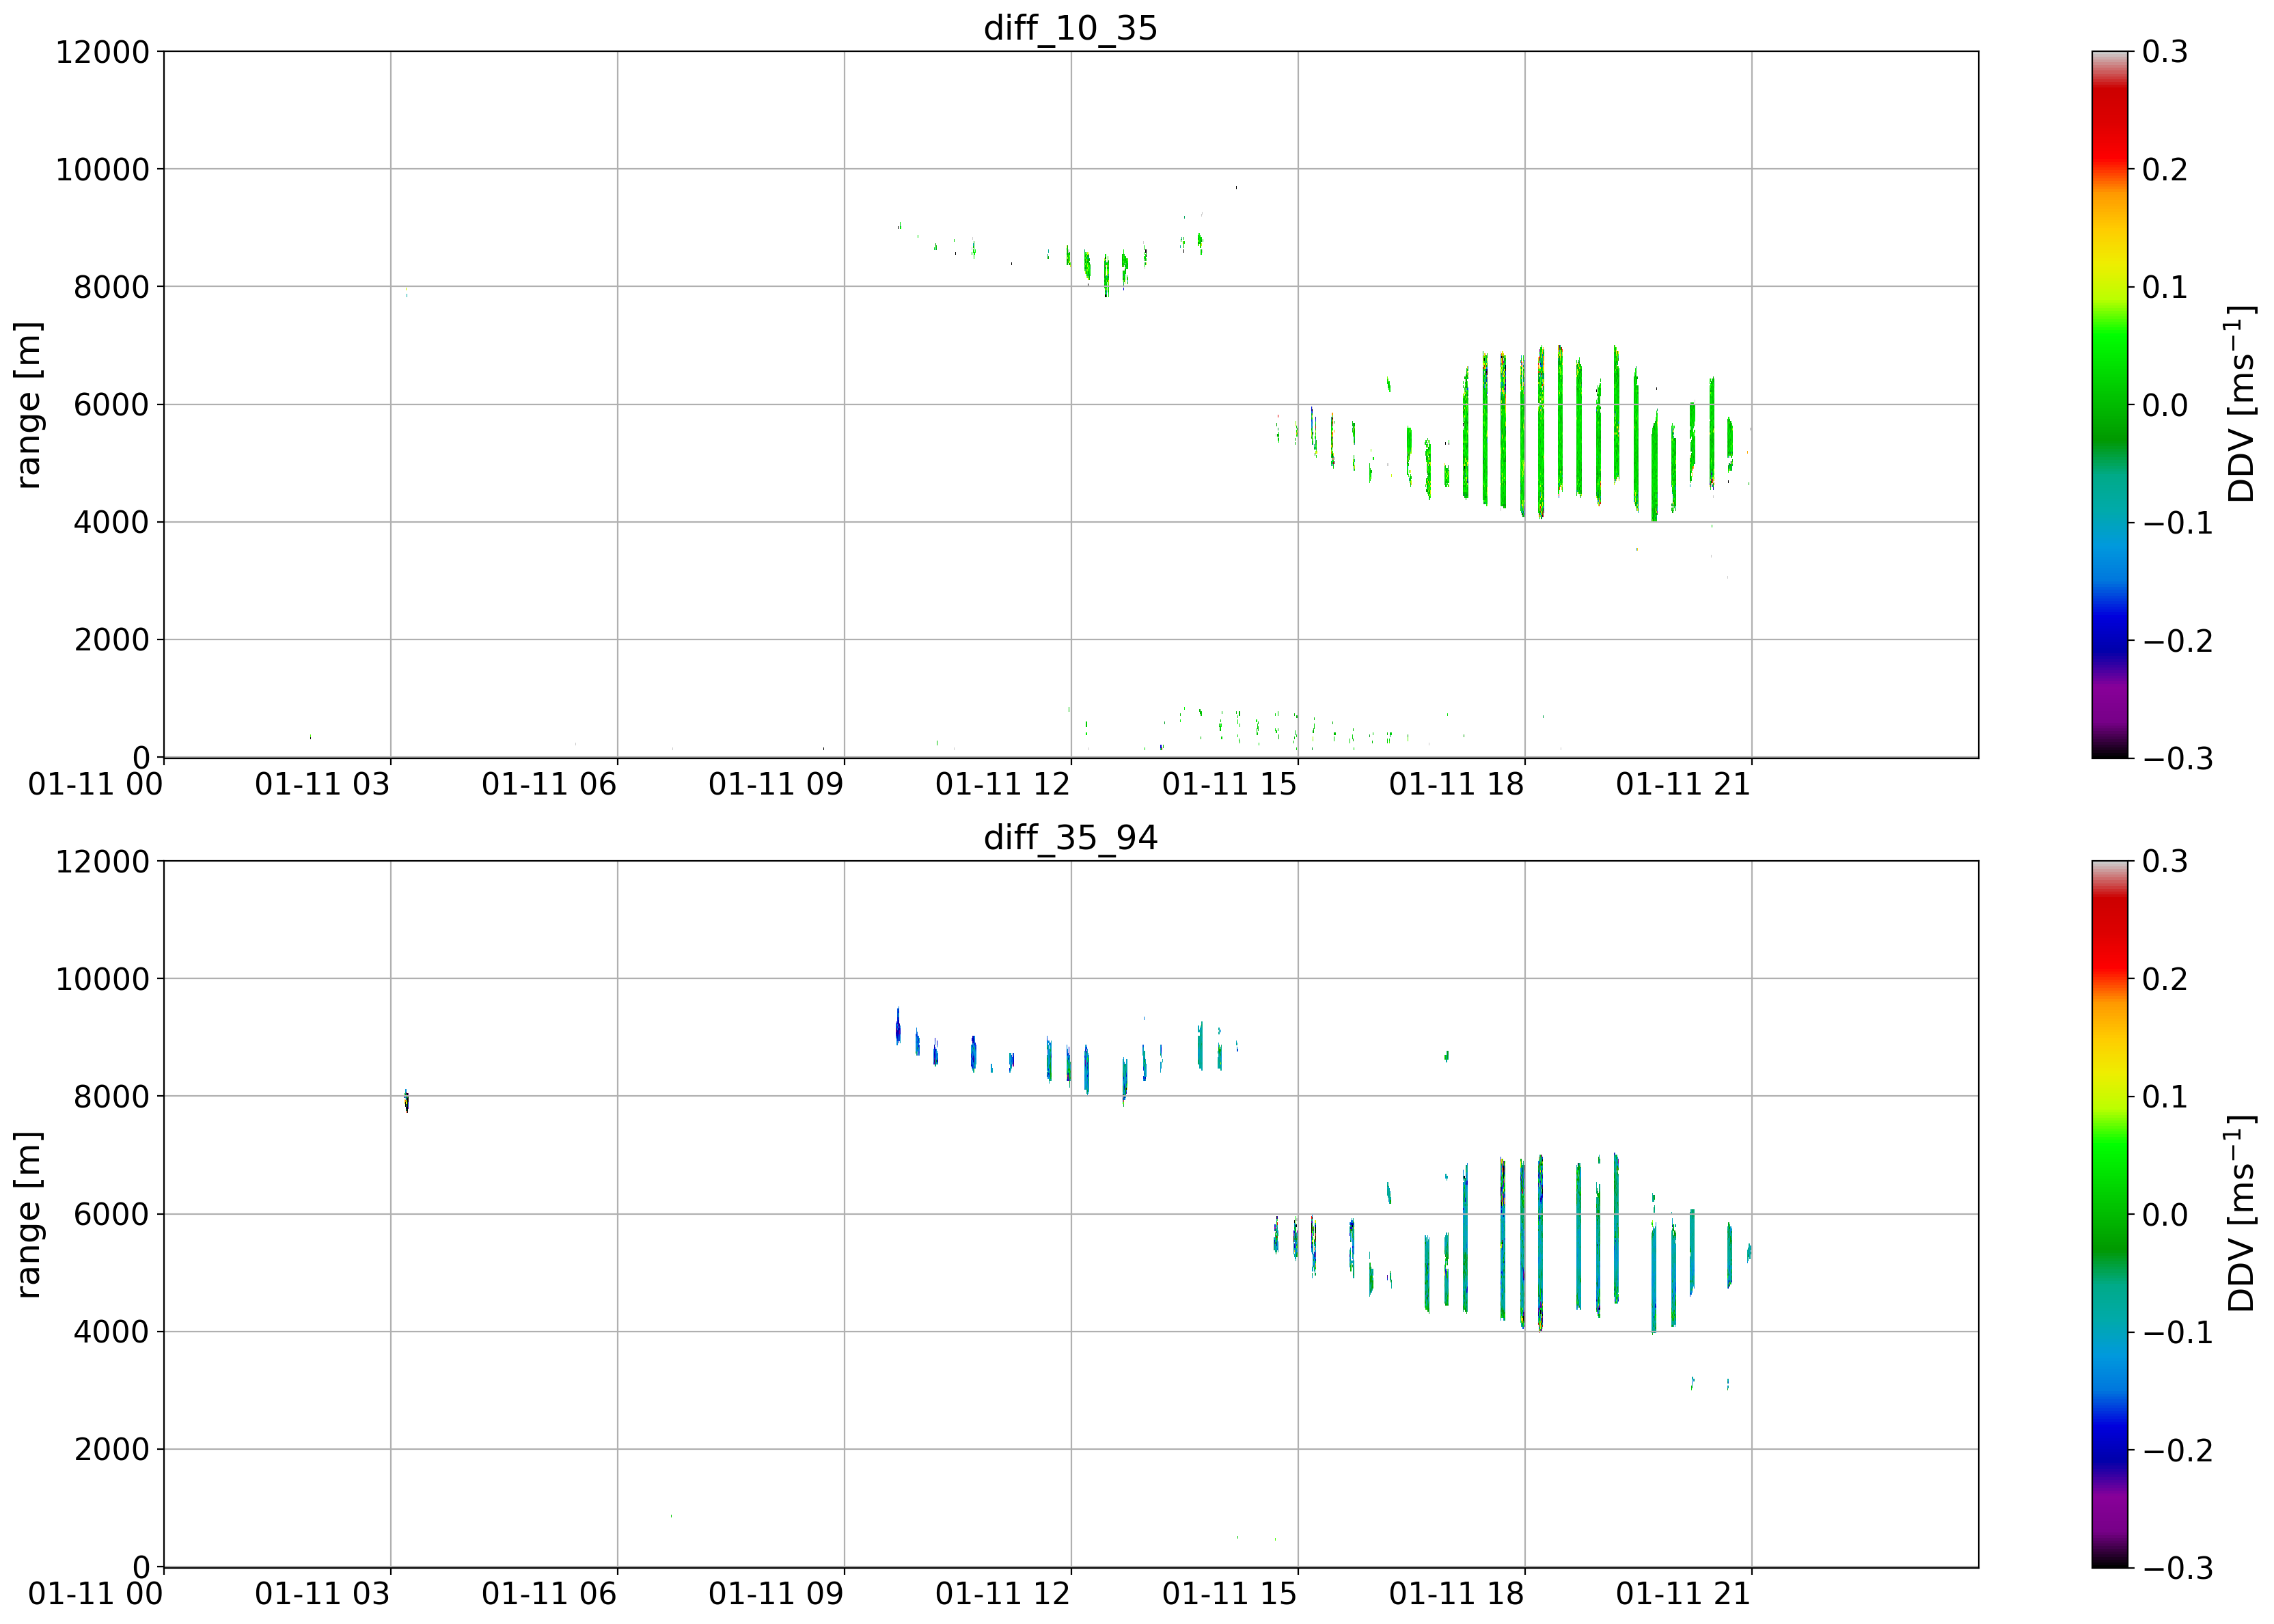Click the 0.0 tick on diff_35_94 colorbar
Viewport: 2274px width, 1624px height.
[x=2165, y=1215]
